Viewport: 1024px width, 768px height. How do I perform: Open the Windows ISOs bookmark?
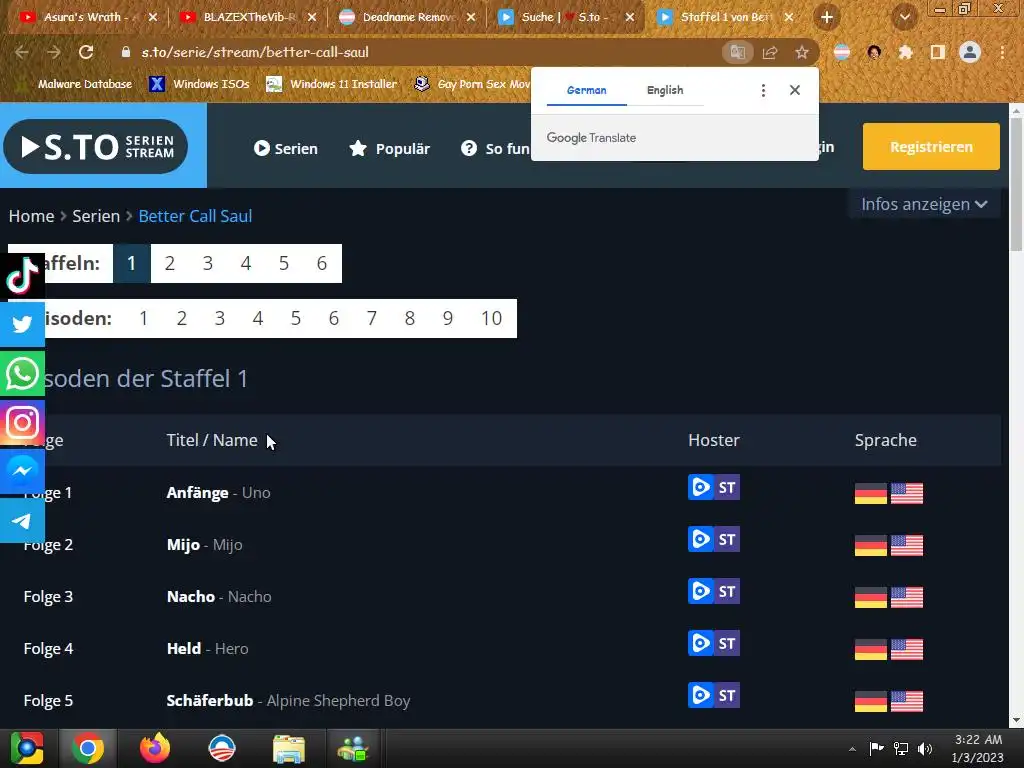[x=200, y=84]
